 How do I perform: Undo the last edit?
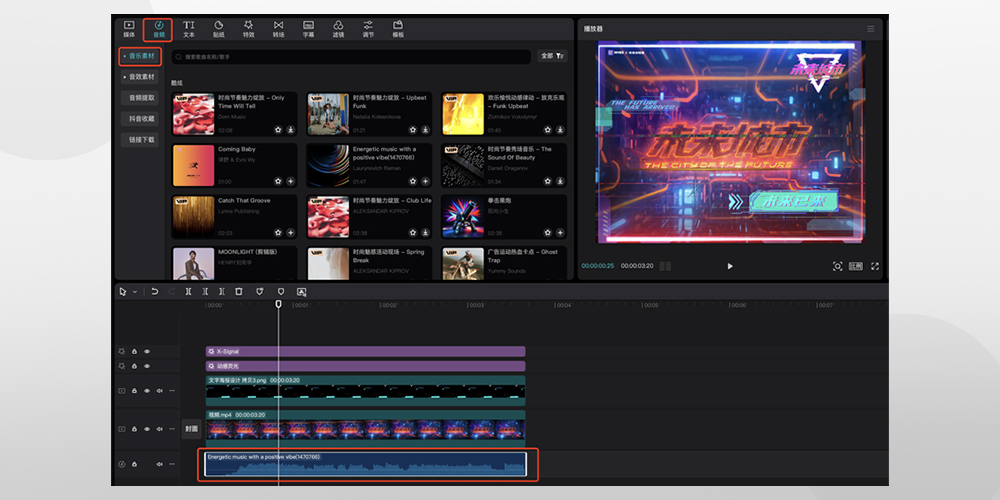(154, 291)
